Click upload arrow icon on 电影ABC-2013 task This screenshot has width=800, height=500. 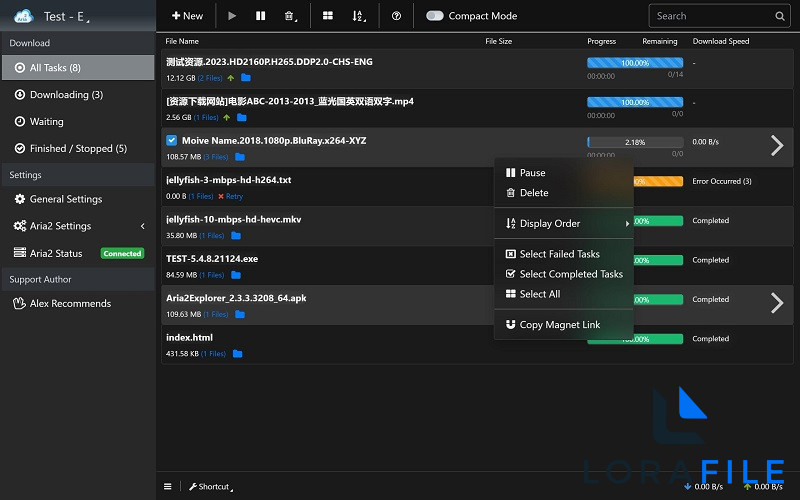[x=227, y=117]
